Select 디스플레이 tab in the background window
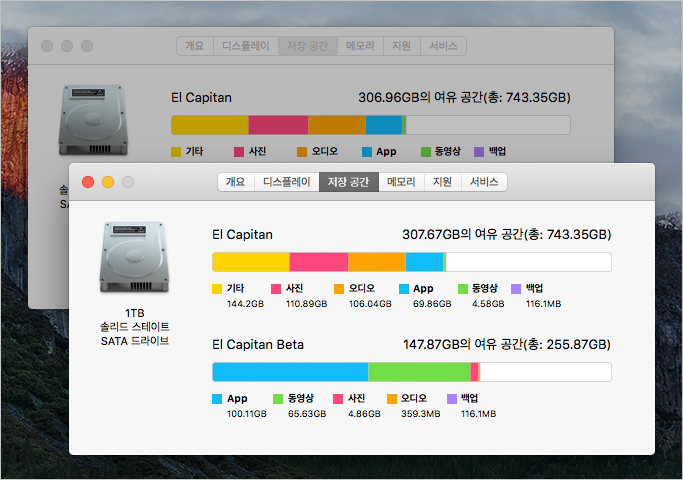 click(x=246, y=46)
